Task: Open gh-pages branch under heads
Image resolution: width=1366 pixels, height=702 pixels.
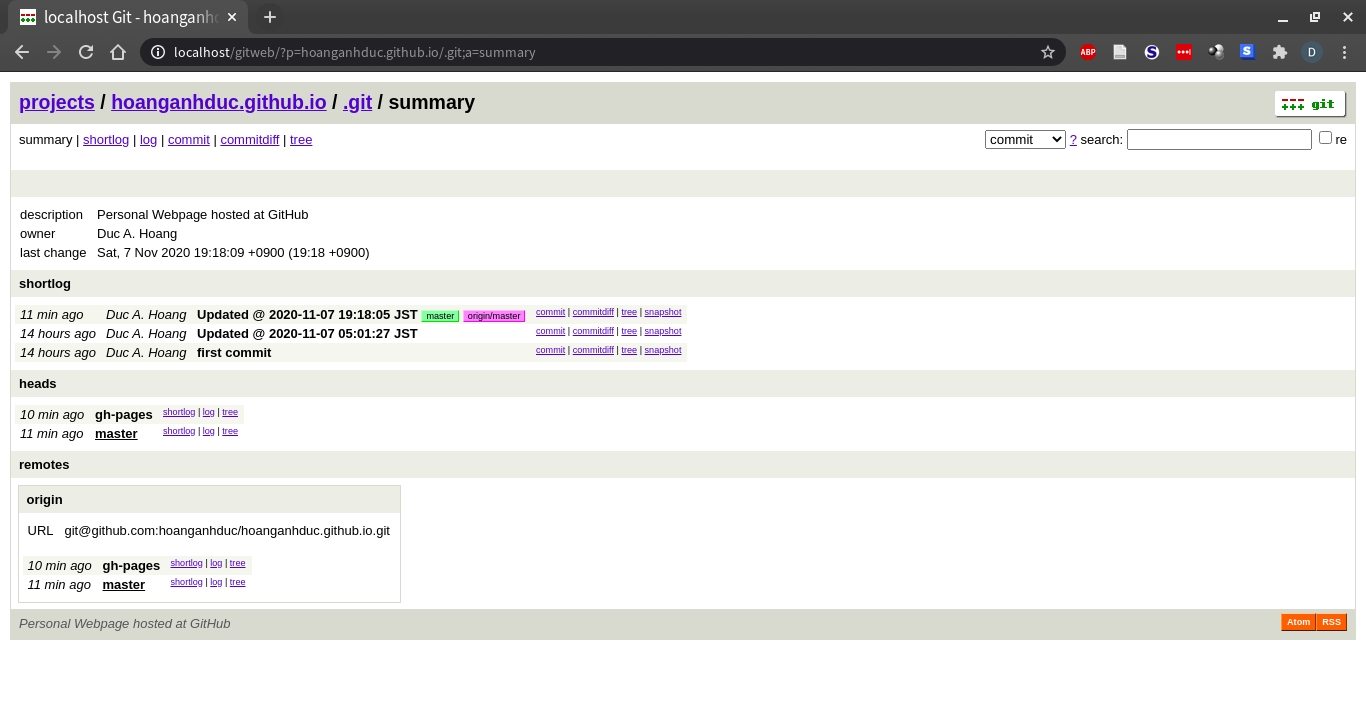Action: tap(124, 415)
